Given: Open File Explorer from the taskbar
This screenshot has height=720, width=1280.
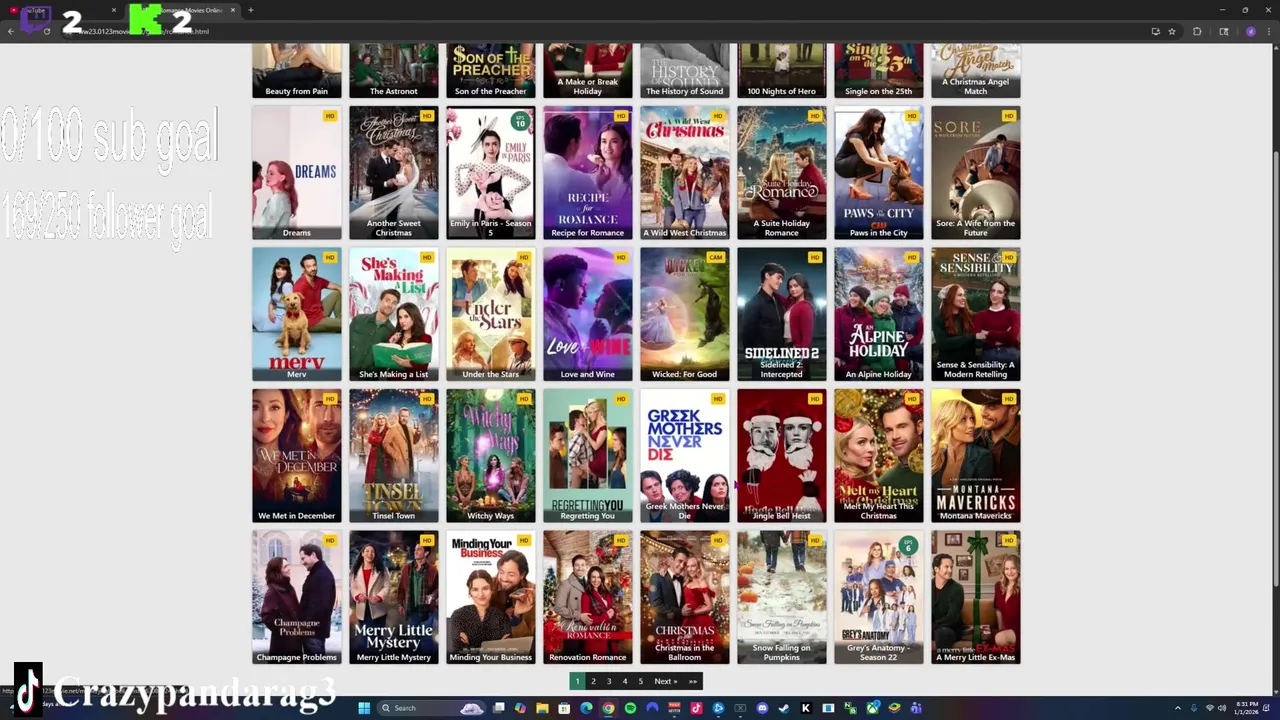Looking at the screenshot, I should (x=542, y=708).
